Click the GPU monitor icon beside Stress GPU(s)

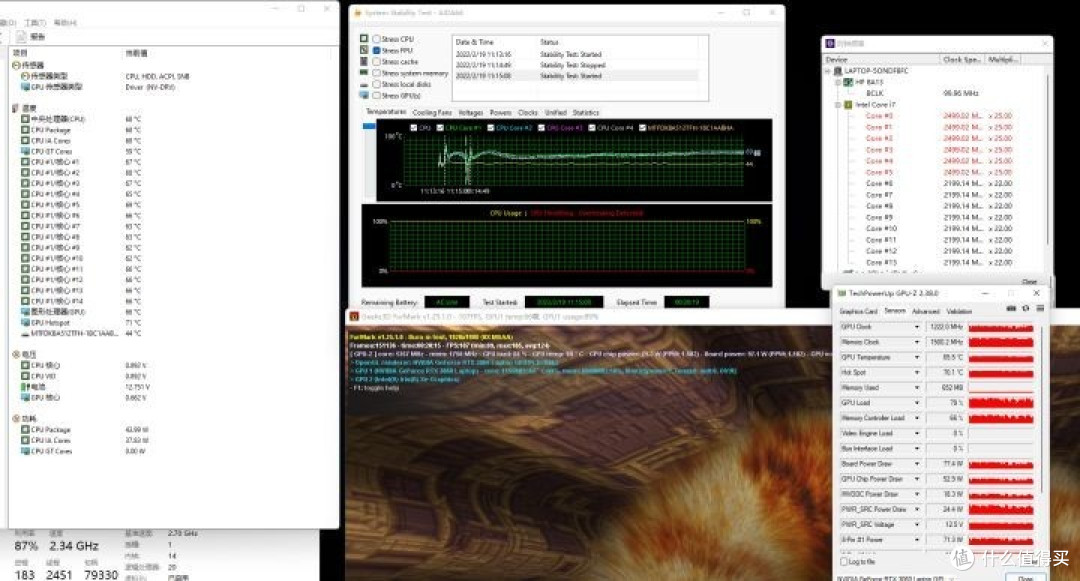(364, 95)
